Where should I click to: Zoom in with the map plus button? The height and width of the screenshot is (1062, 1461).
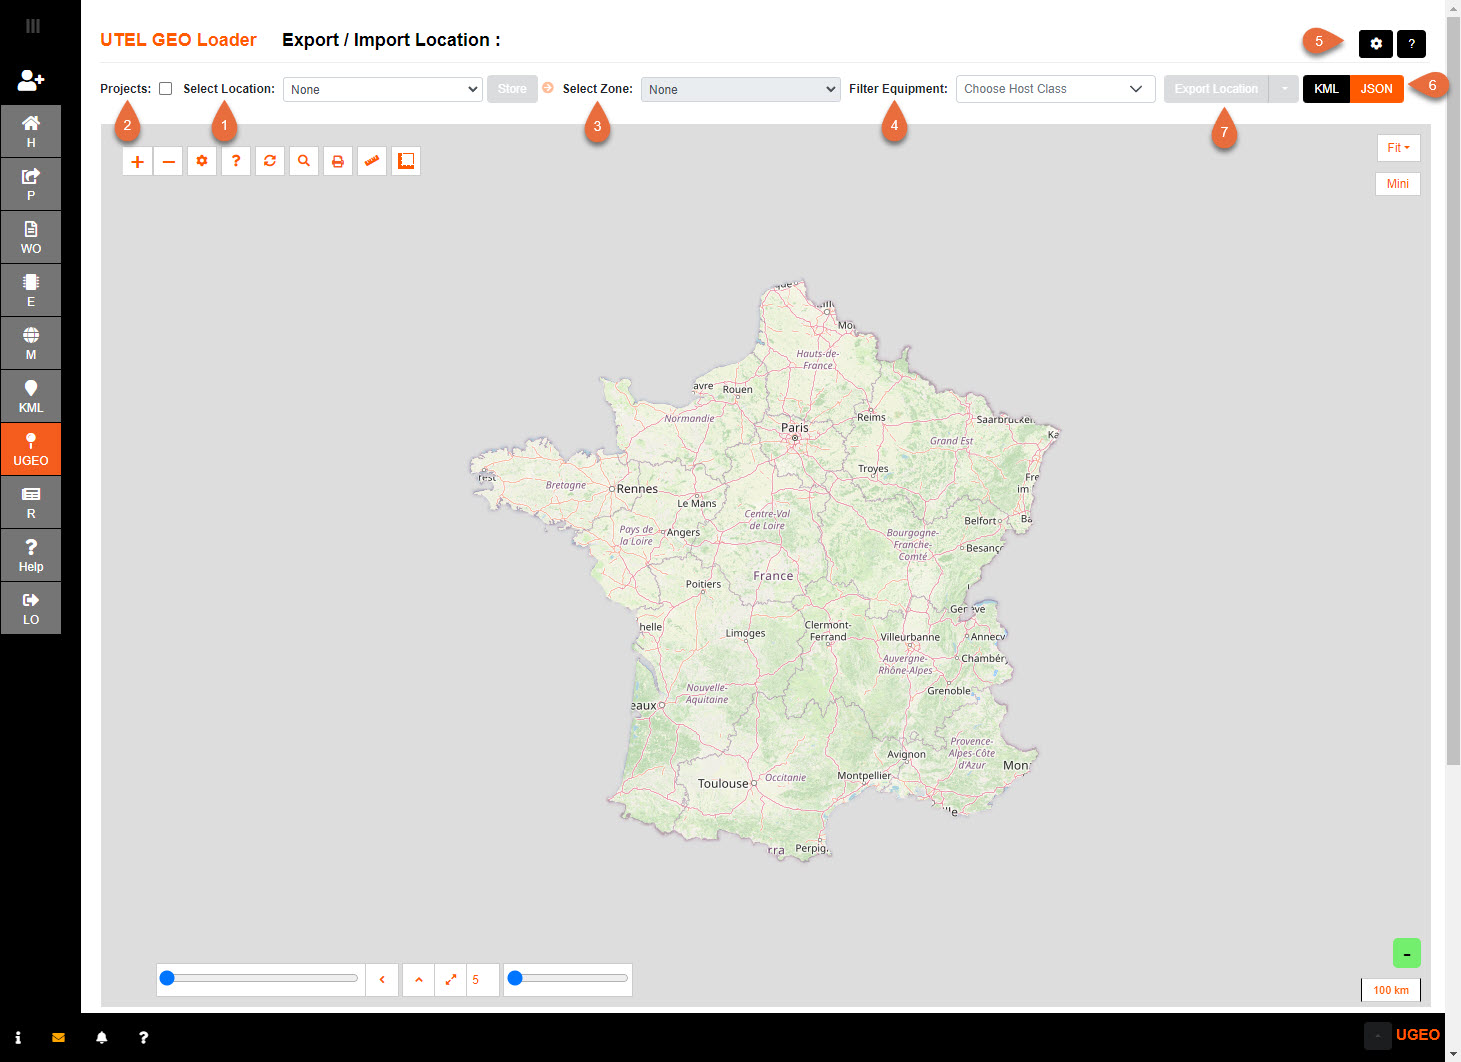point(138,161)
